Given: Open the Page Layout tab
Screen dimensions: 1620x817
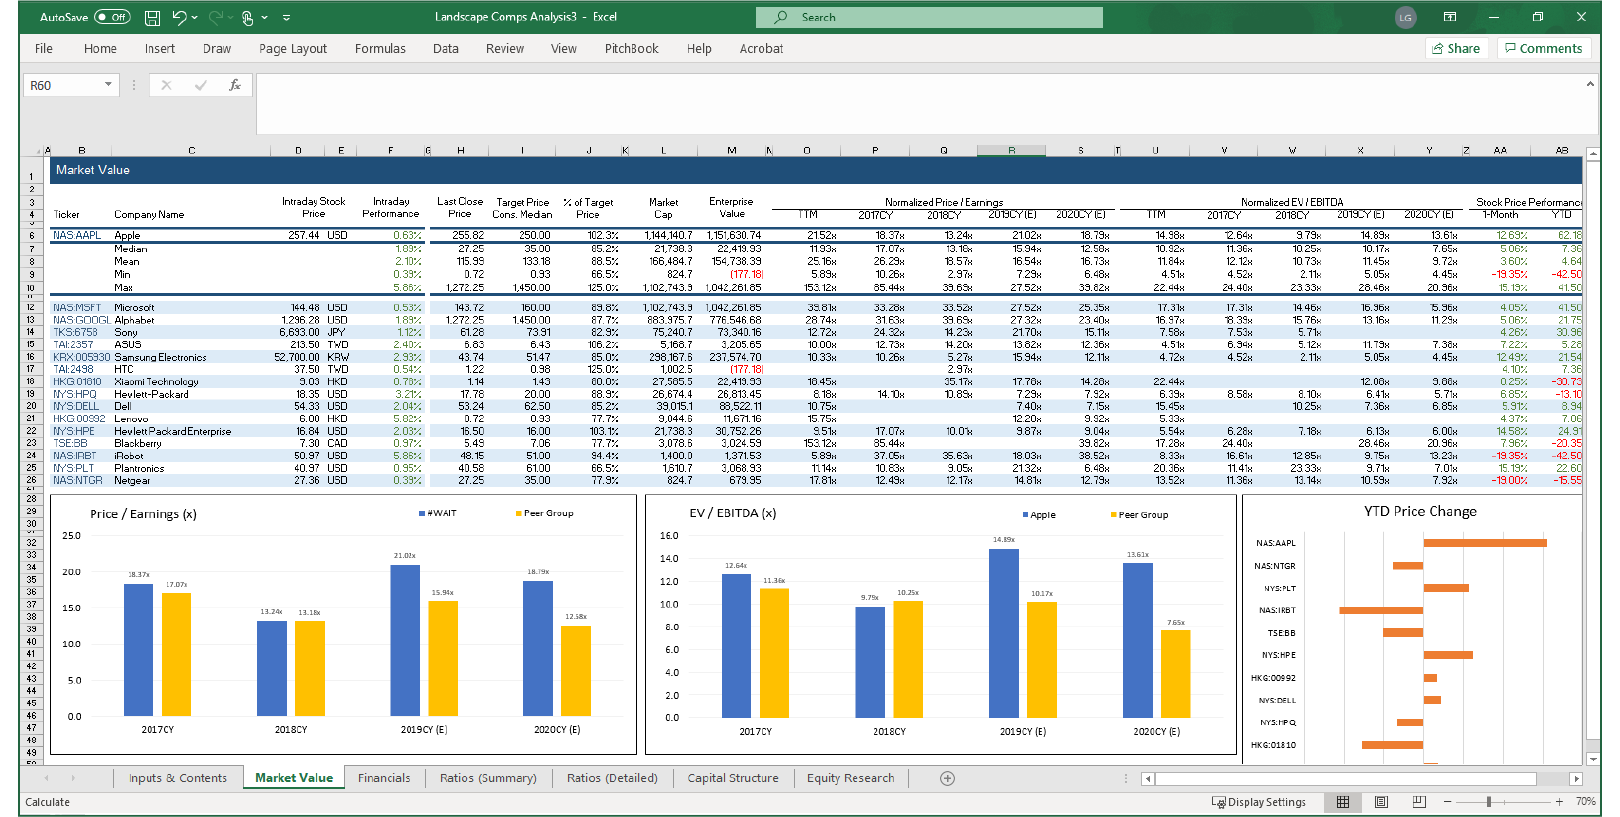Looking at the screenshot, I should click(293, 48).
